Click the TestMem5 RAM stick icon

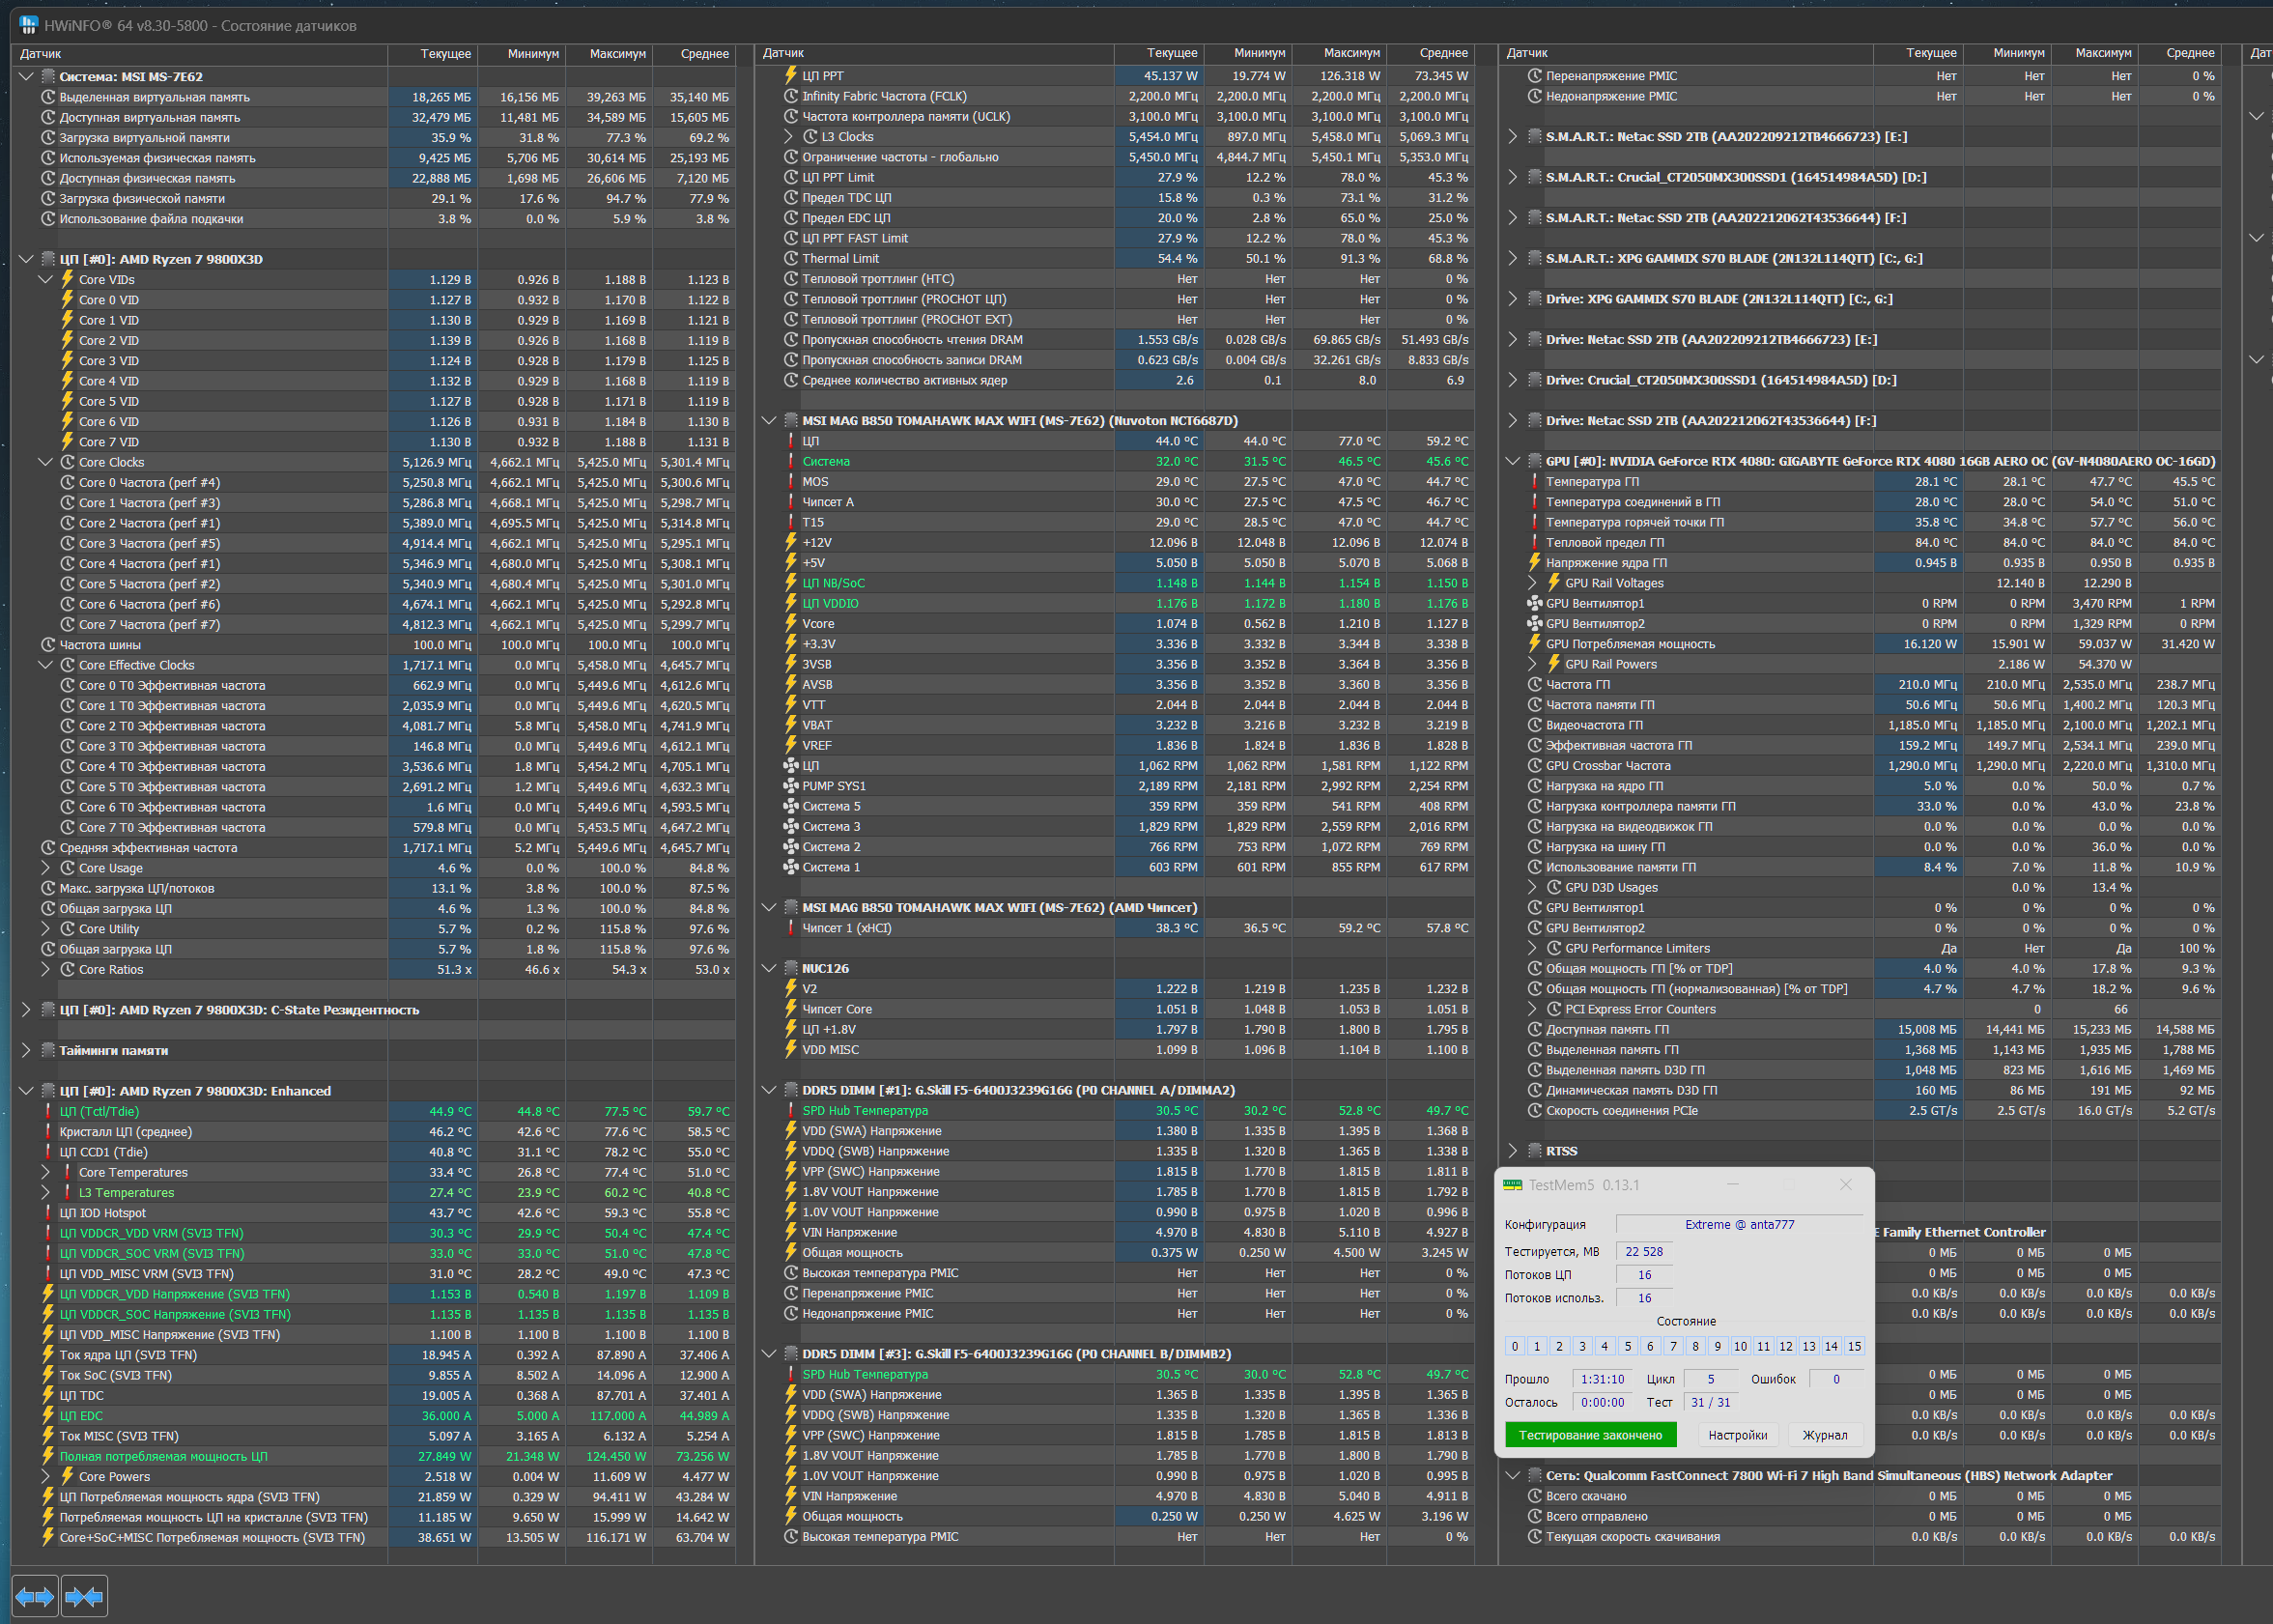pyautogui.click(x=1513, y=1185)
